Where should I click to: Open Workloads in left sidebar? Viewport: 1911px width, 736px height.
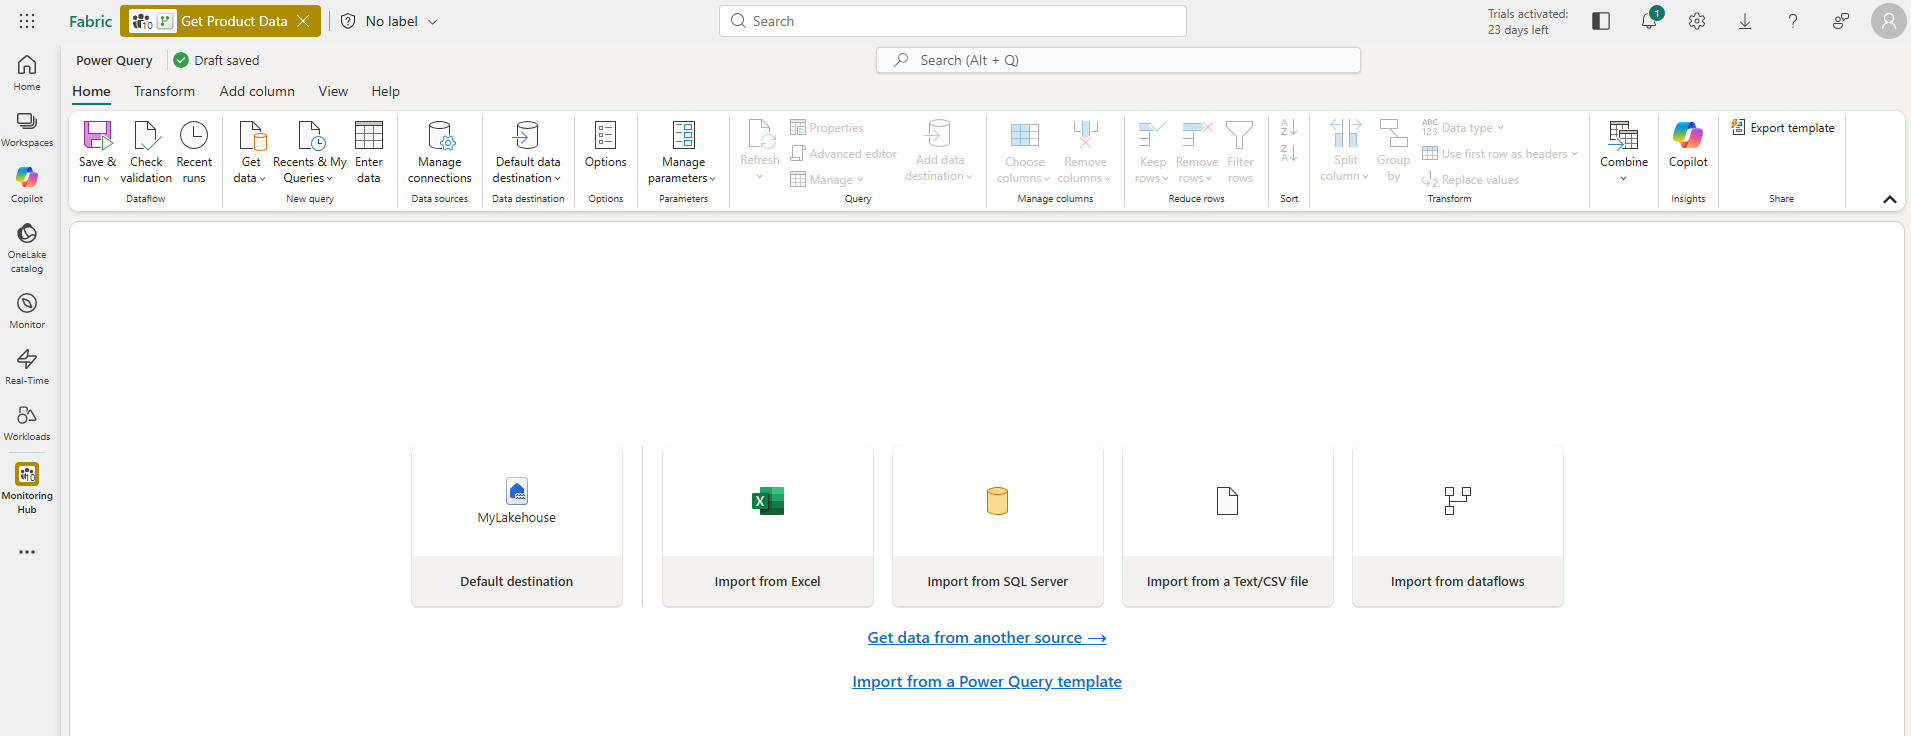[27, 423]
